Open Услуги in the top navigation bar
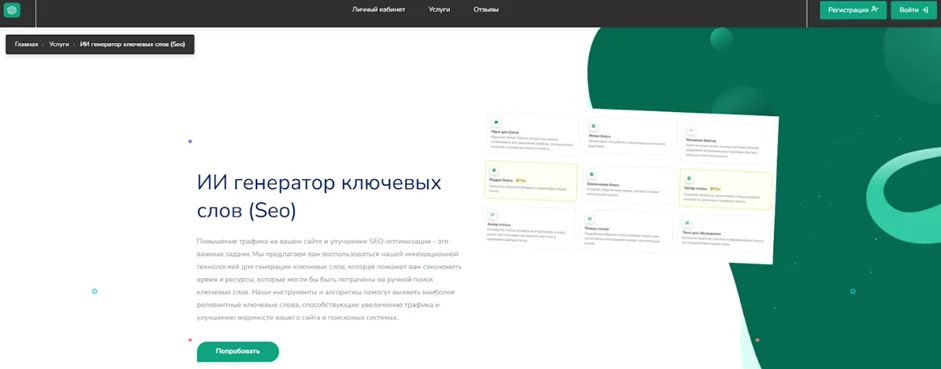This screenshot has width=941, height=369. click(x=439, y=10)
